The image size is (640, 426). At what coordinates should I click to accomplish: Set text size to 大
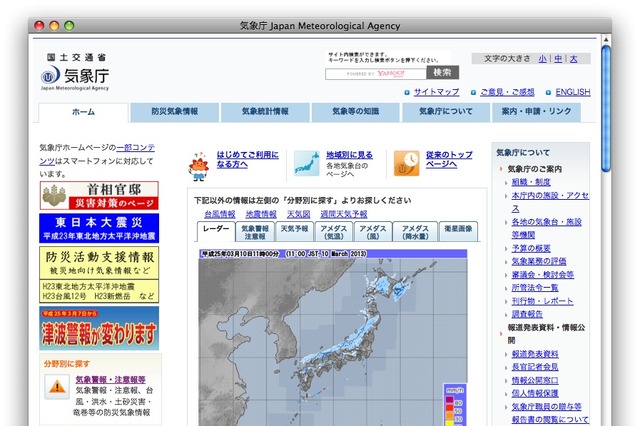(x=573, y=59)
